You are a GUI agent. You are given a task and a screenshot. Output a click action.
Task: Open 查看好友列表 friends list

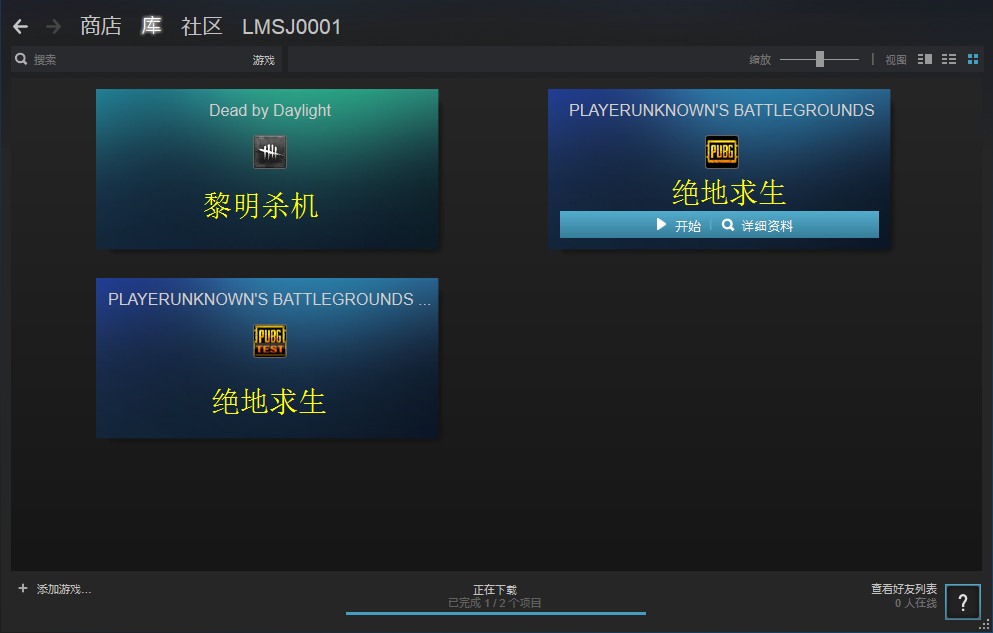click(x=904, y=589)
